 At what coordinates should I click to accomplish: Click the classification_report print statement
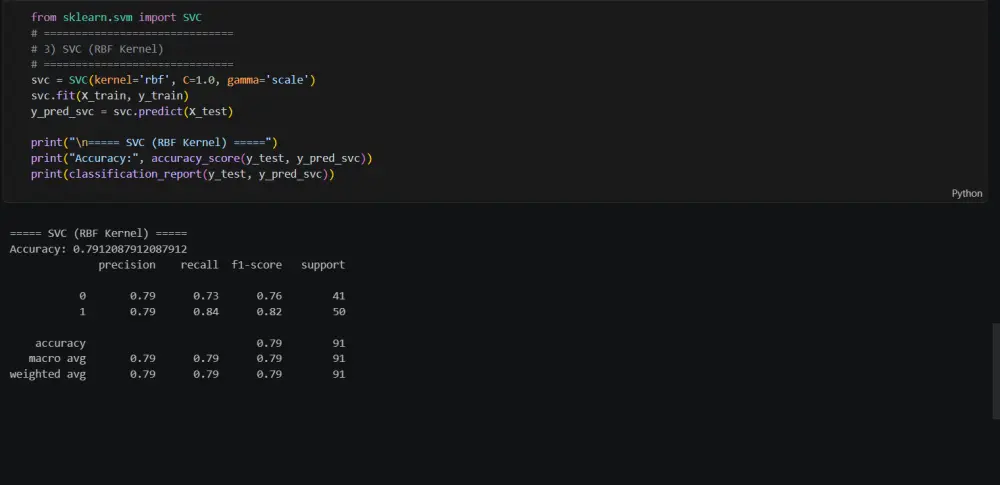(182, 174)
